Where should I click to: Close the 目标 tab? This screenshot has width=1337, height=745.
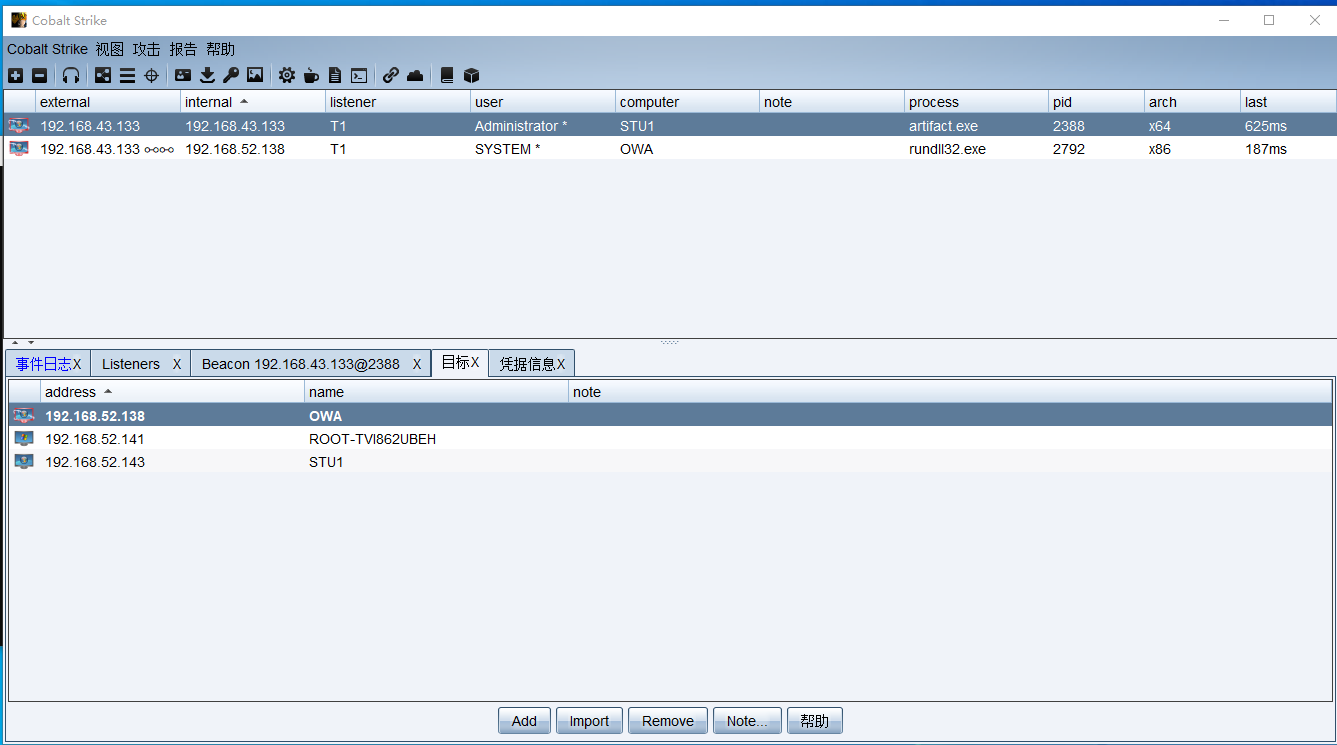coord(475,363)
